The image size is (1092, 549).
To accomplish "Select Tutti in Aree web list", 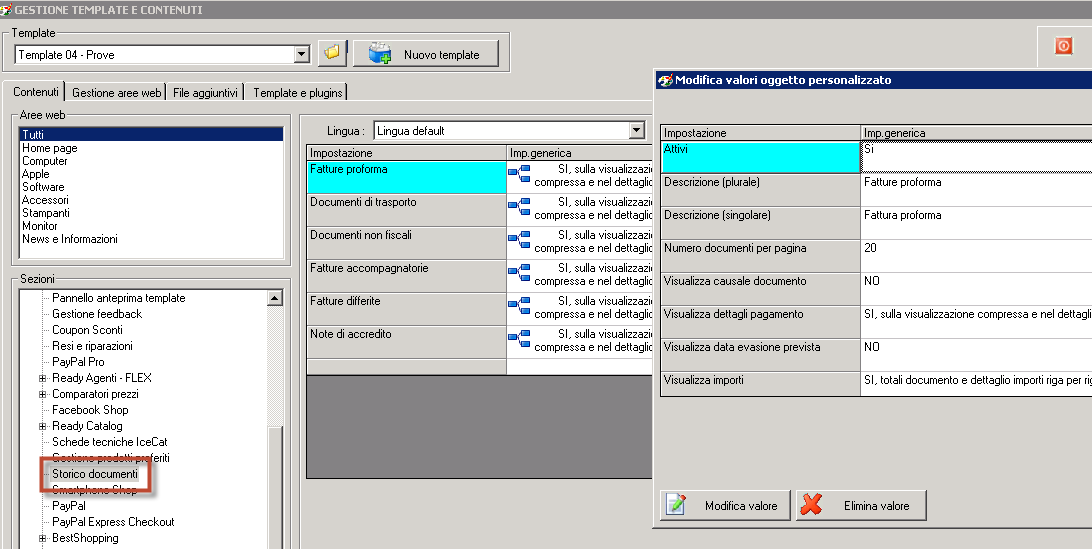I will click(x=151, y=134).
